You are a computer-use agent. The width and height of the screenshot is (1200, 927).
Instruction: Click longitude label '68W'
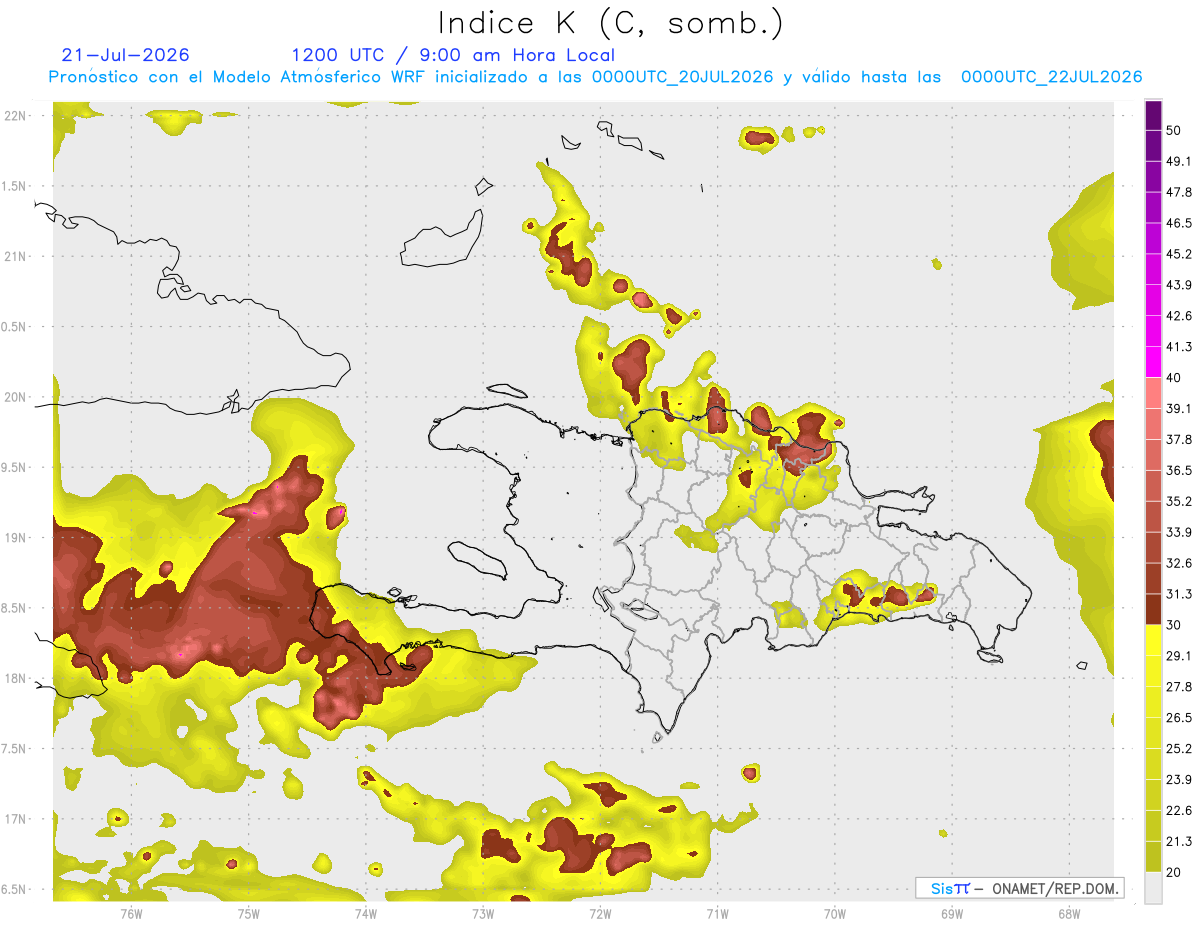tap(1069, 914)
